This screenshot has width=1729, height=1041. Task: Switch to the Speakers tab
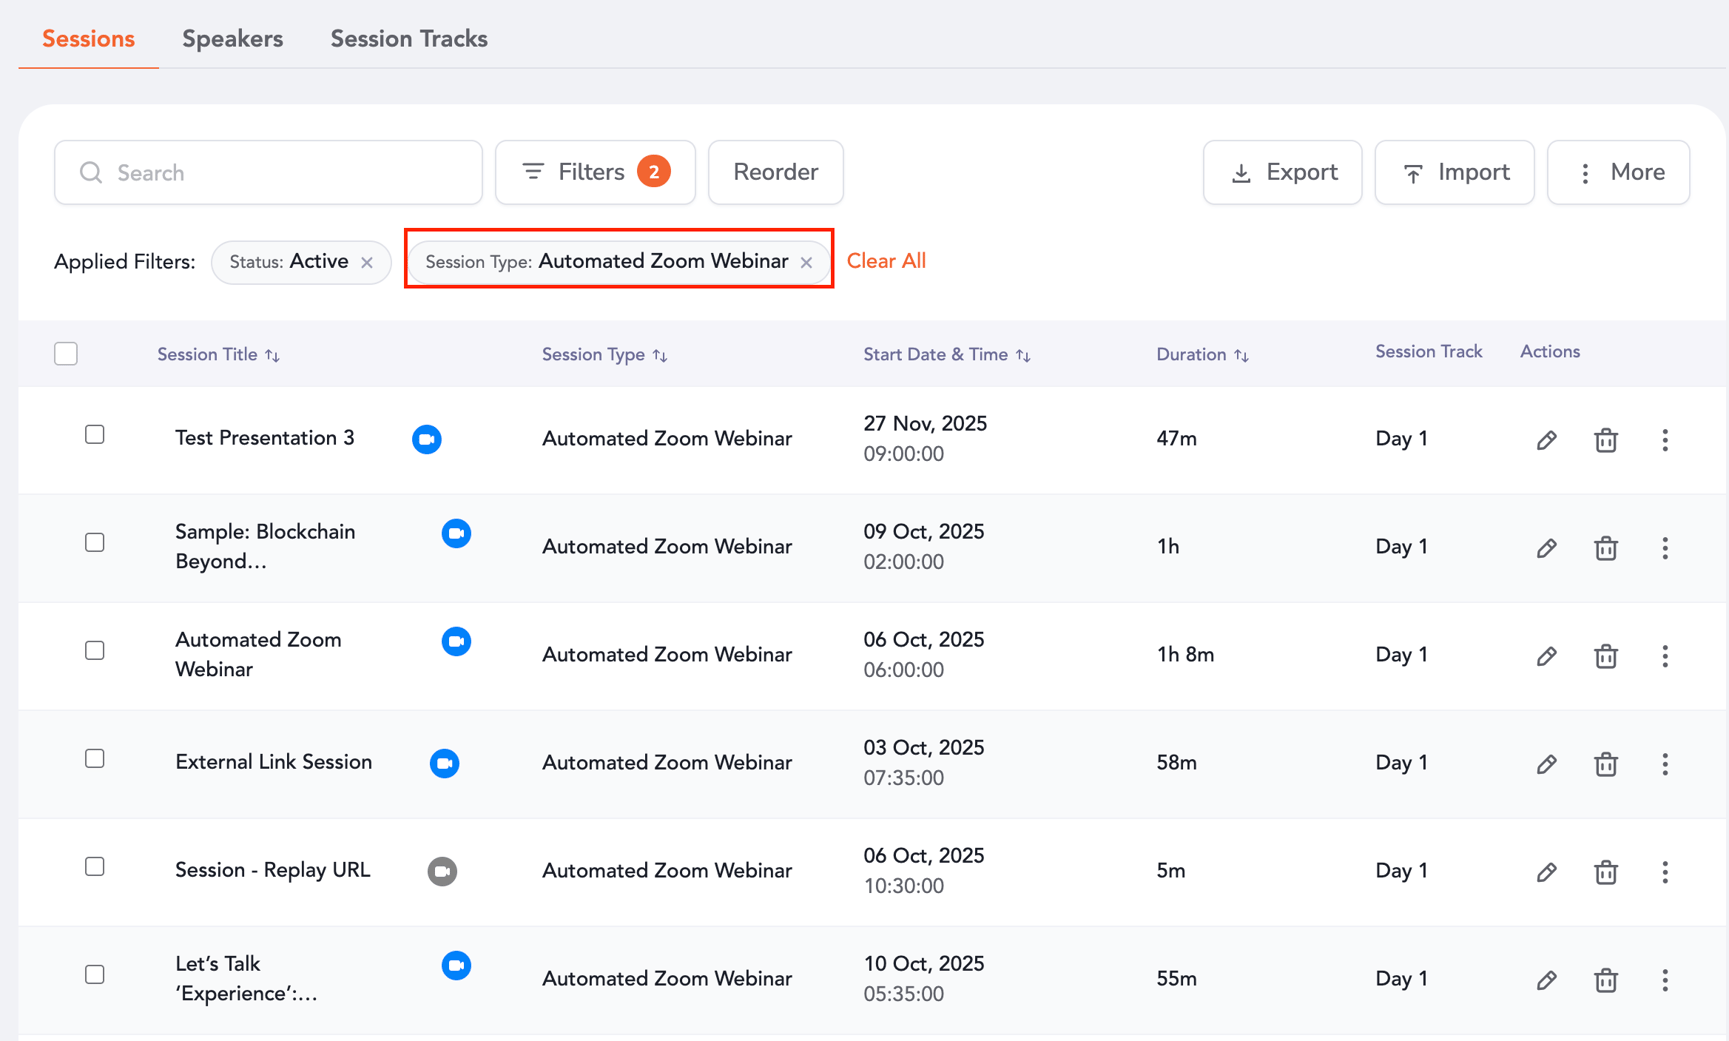tap(232, 38)
